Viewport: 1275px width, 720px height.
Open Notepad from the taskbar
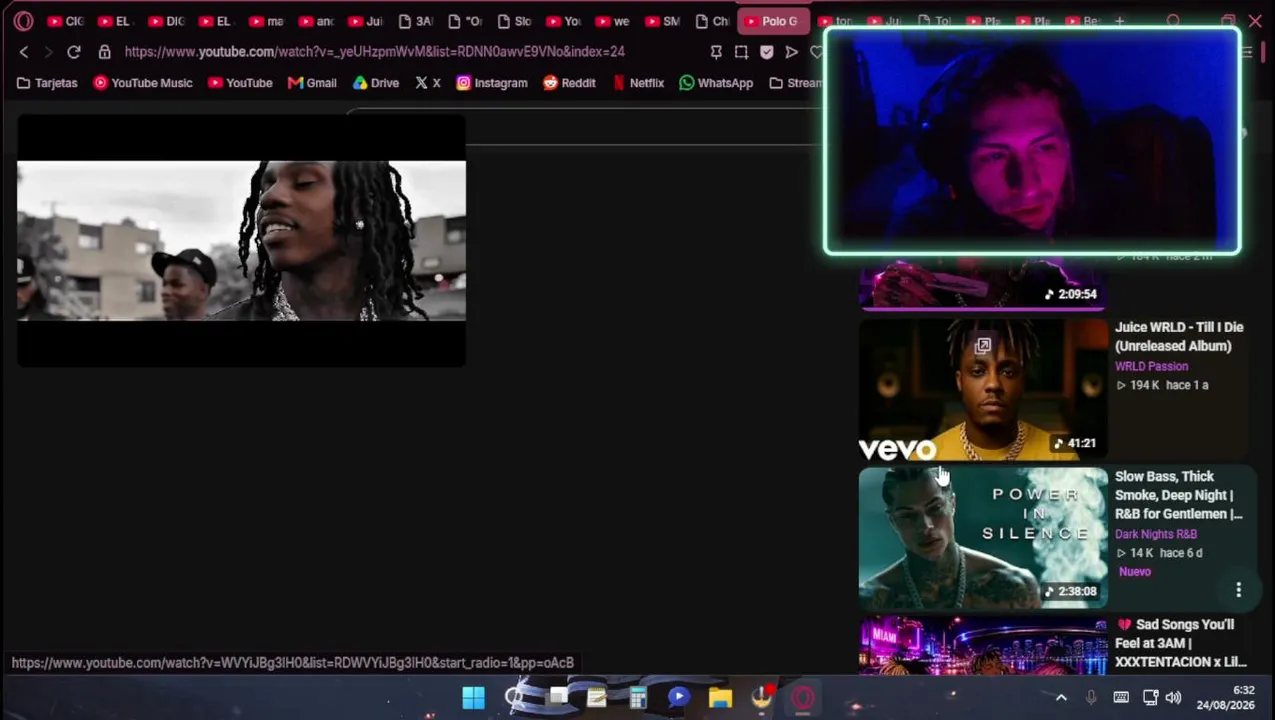596,697
